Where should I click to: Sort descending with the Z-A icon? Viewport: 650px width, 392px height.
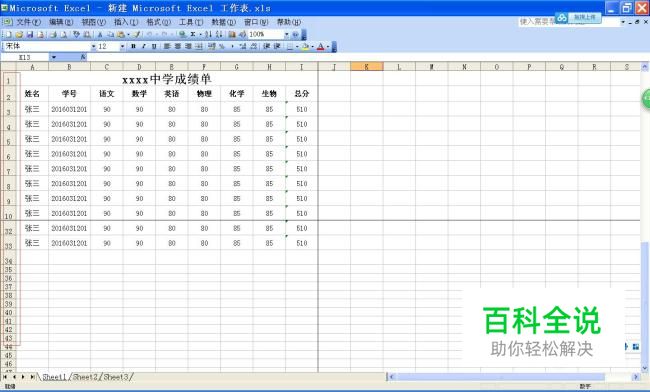point(219,34)
